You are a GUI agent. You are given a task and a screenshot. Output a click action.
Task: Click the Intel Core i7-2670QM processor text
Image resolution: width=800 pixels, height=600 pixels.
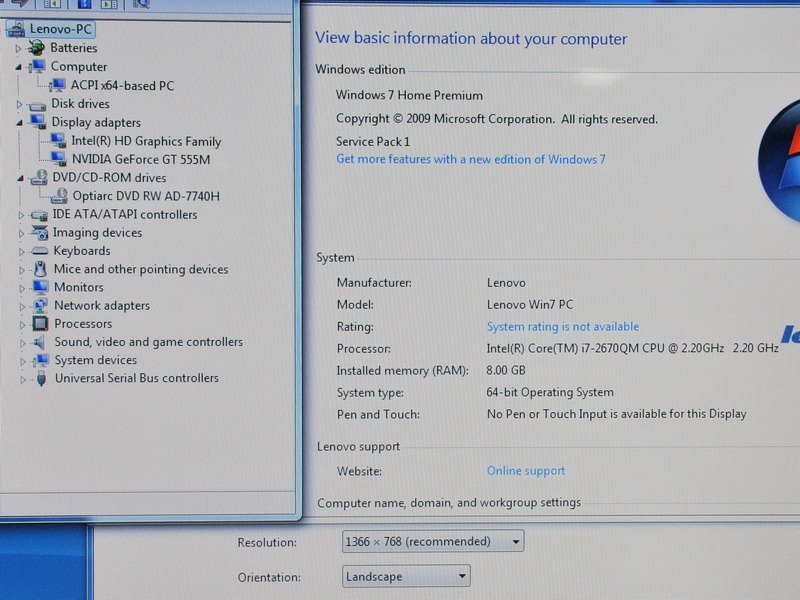tap(633, 348)
